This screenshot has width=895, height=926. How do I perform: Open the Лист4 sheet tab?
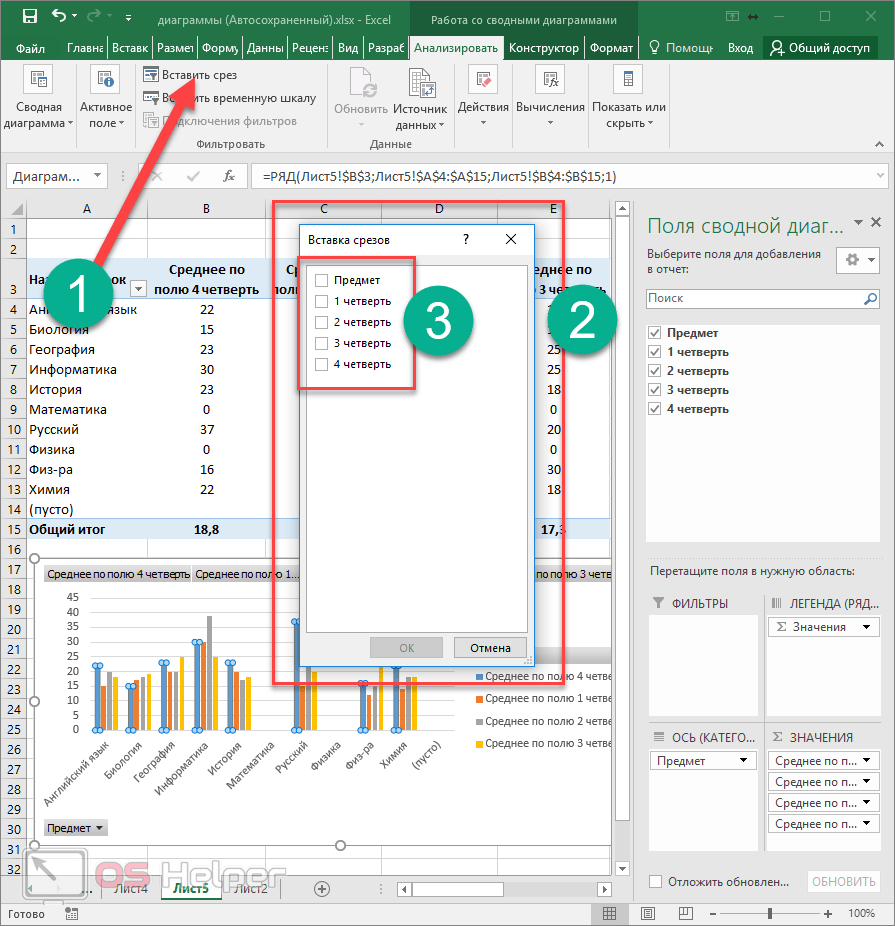click(130, 888)
